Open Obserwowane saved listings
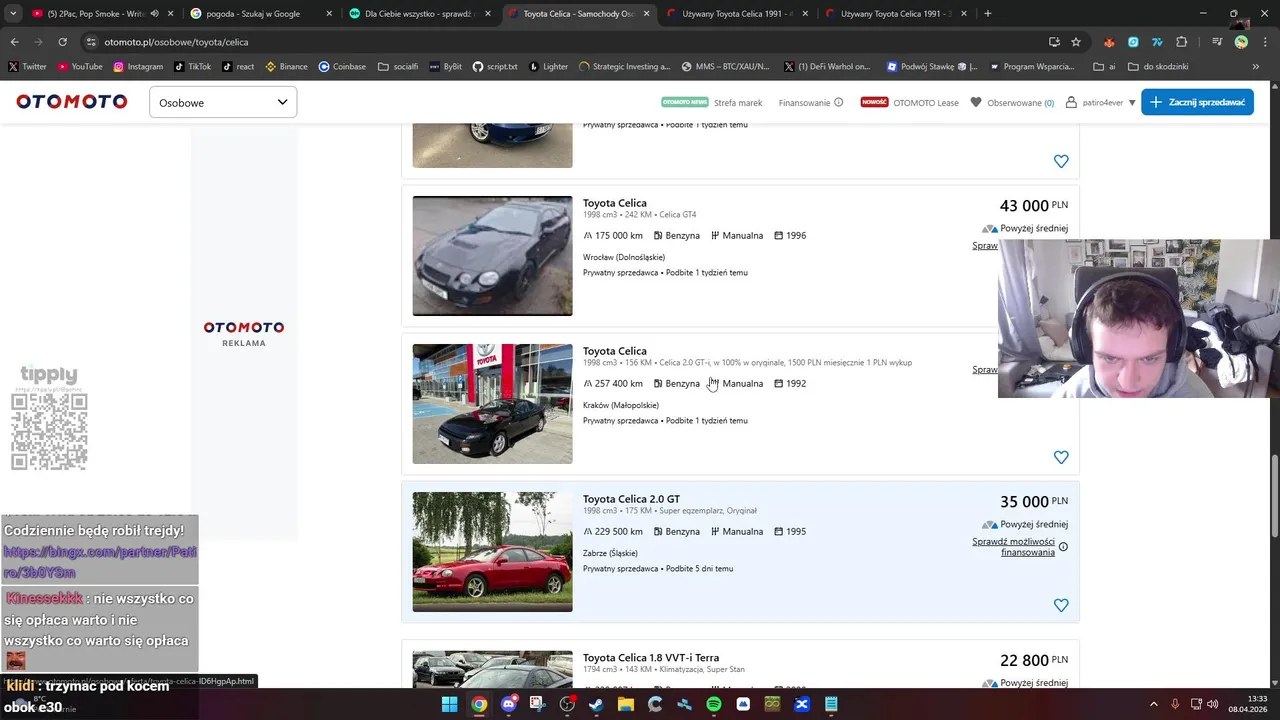The width and height of the screenshot is (1280, 720). 1012,102
